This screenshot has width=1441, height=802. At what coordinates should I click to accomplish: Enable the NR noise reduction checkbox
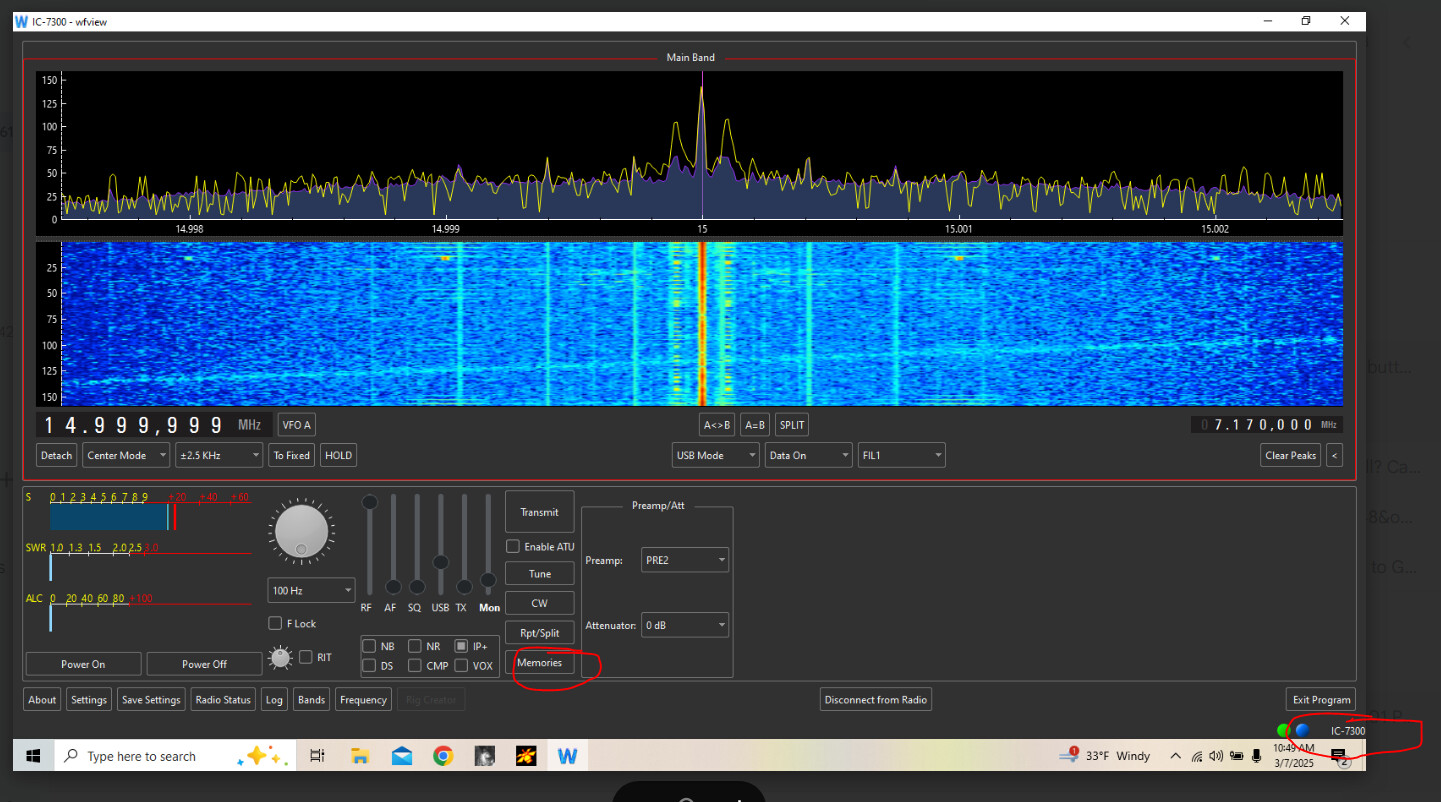coord(415,646)
